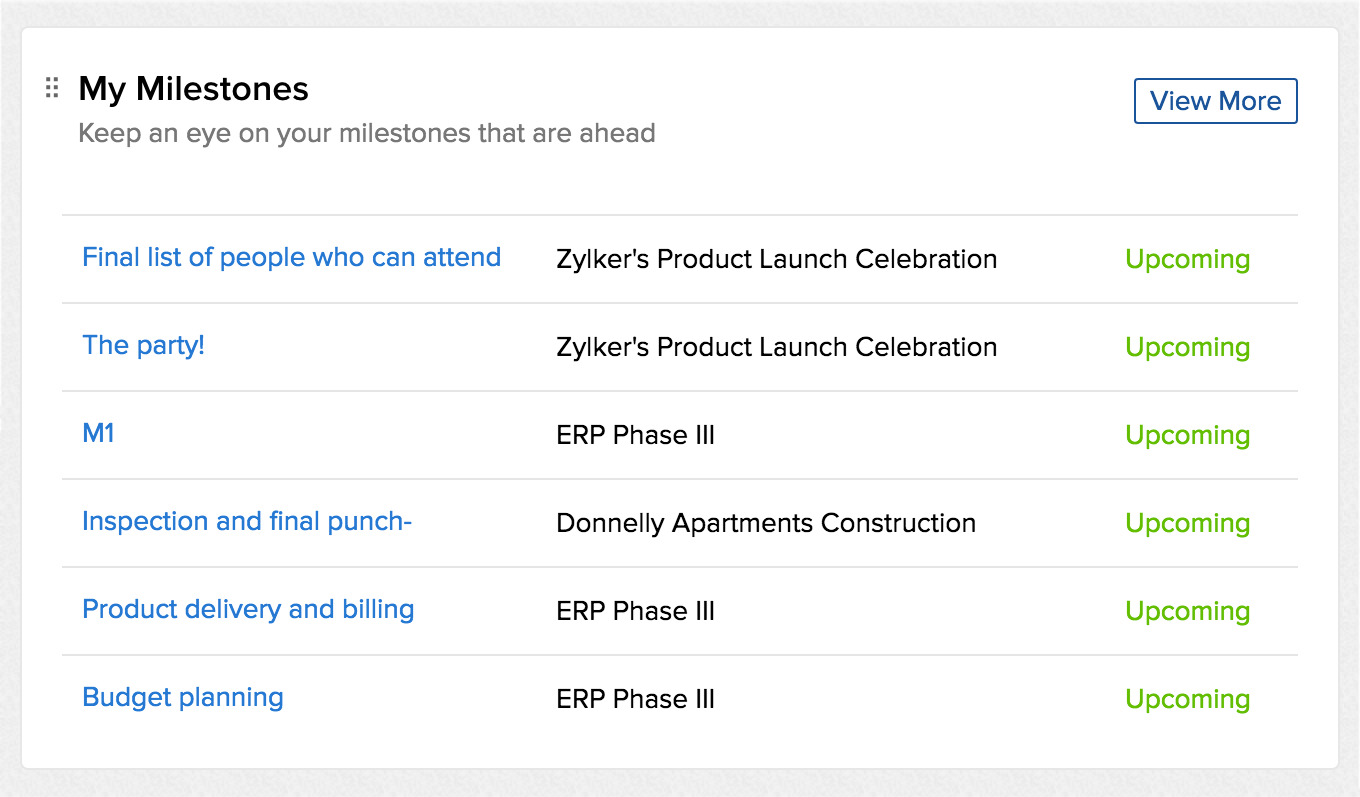Click Zylker's project name in The party! row
The width and height of the screenshot is (1360, 797).
click(777, 347)
